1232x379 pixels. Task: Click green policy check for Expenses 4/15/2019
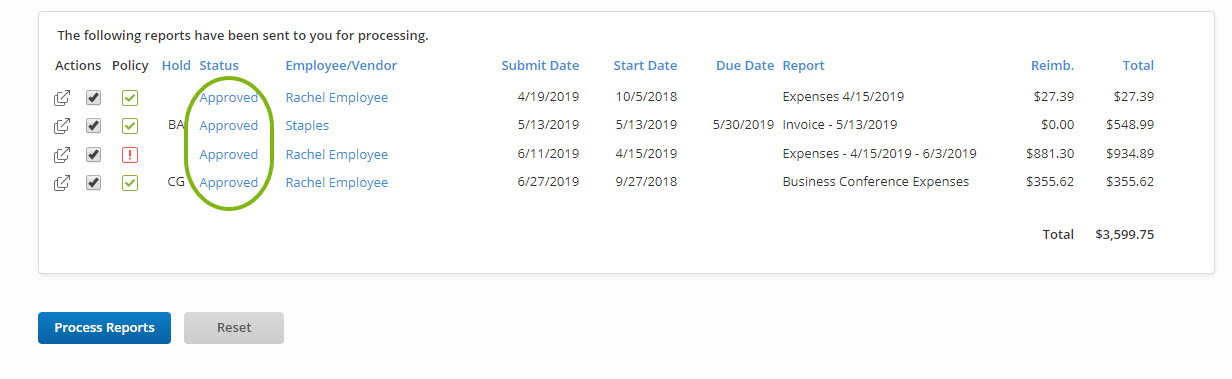point(130,98)
